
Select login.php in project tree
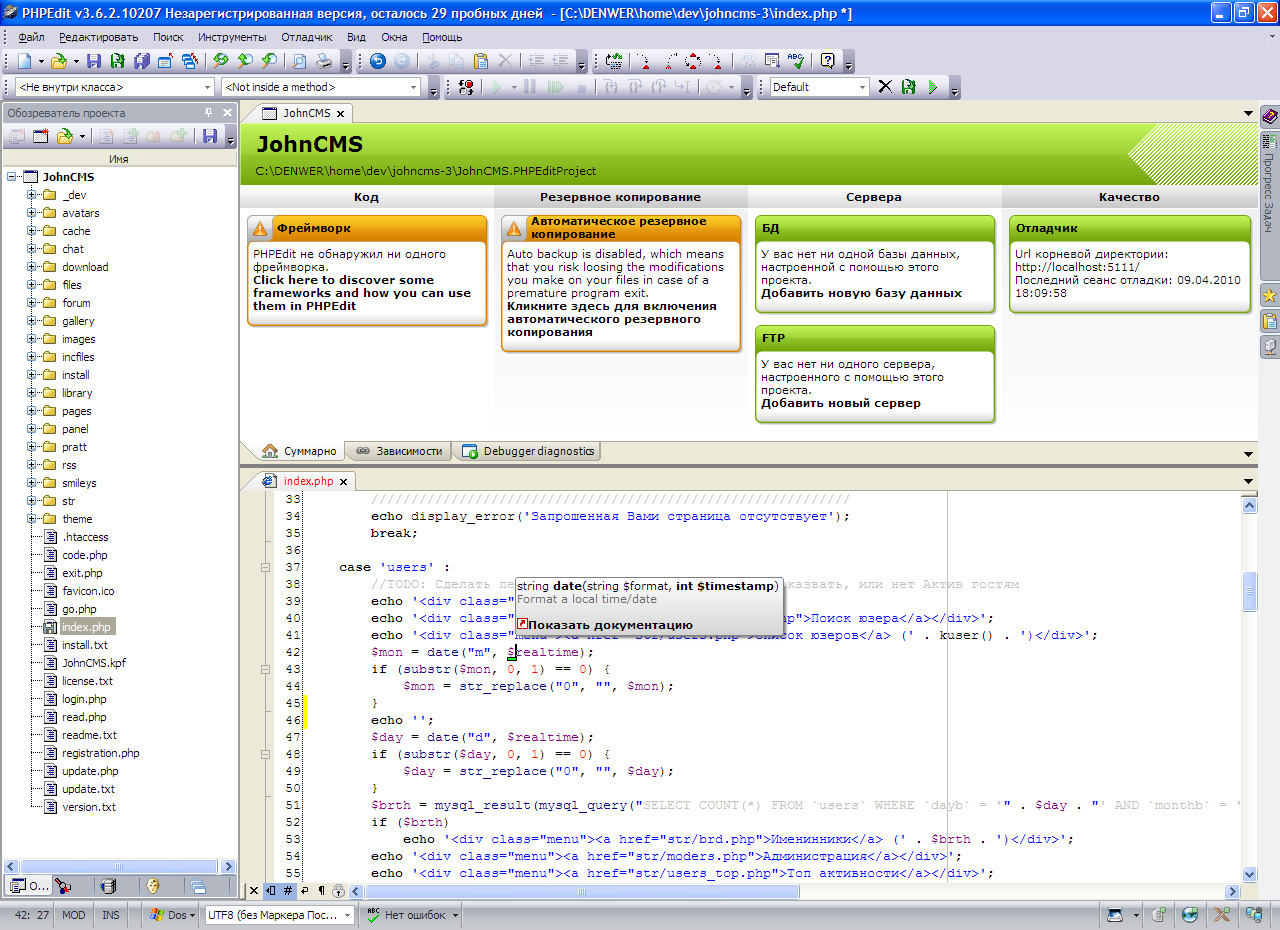(84, 699)
